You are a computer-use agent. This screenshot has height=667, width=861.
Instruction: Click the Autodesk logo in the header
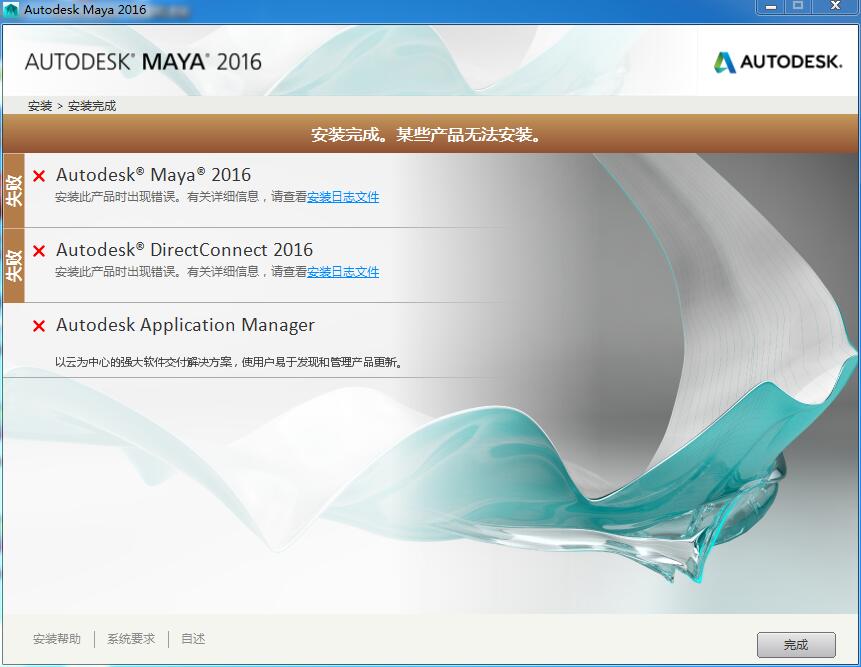(x=777, y=62)
